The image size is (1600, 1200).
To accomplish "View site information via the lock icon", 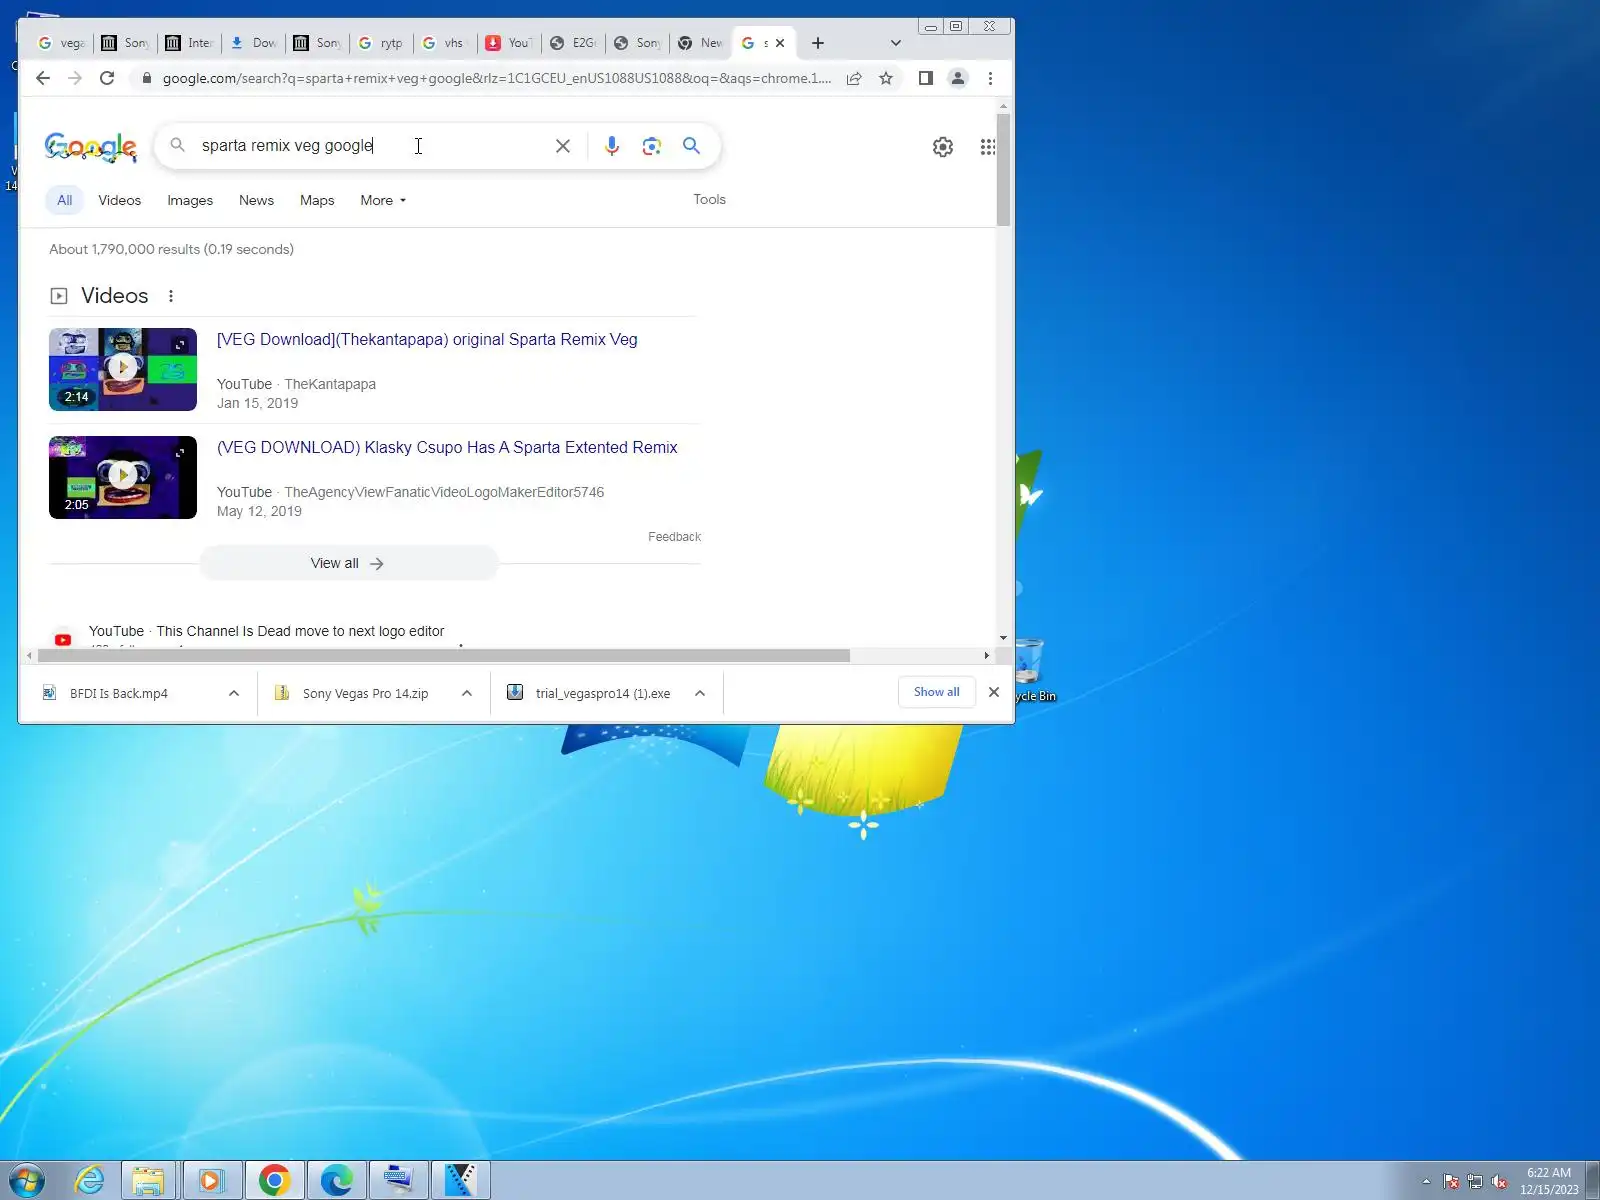I will click(146, 78).
